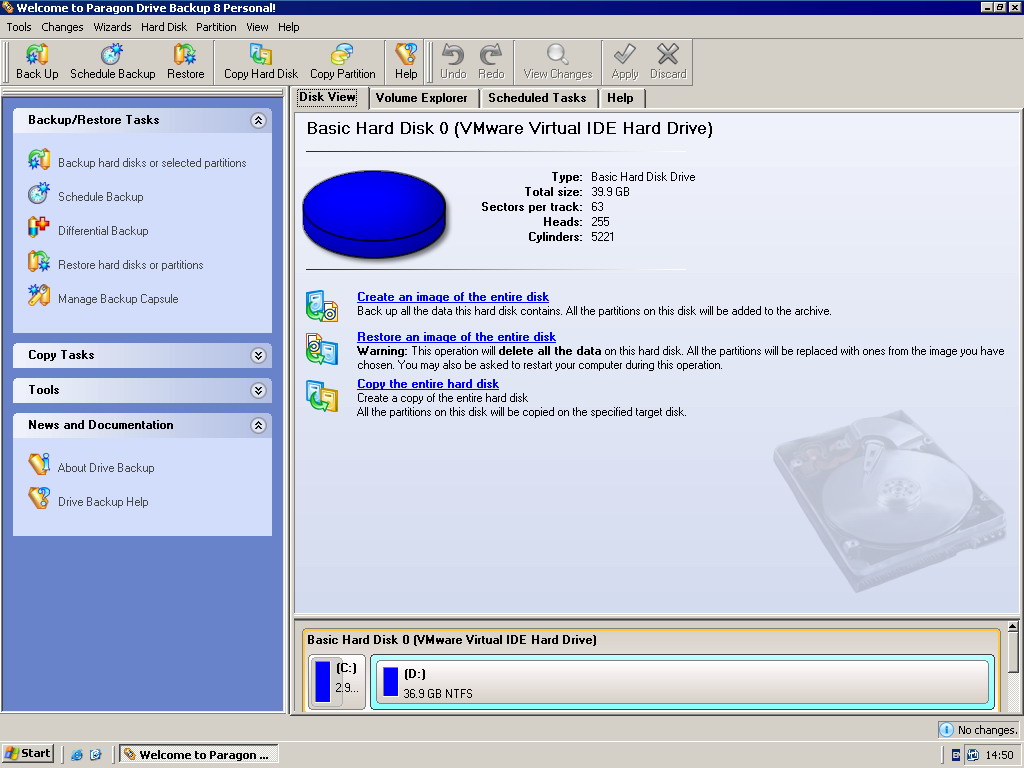Click the Redo toolbar button
Screen dimensions: 1024x768
(x=491, y=62)
